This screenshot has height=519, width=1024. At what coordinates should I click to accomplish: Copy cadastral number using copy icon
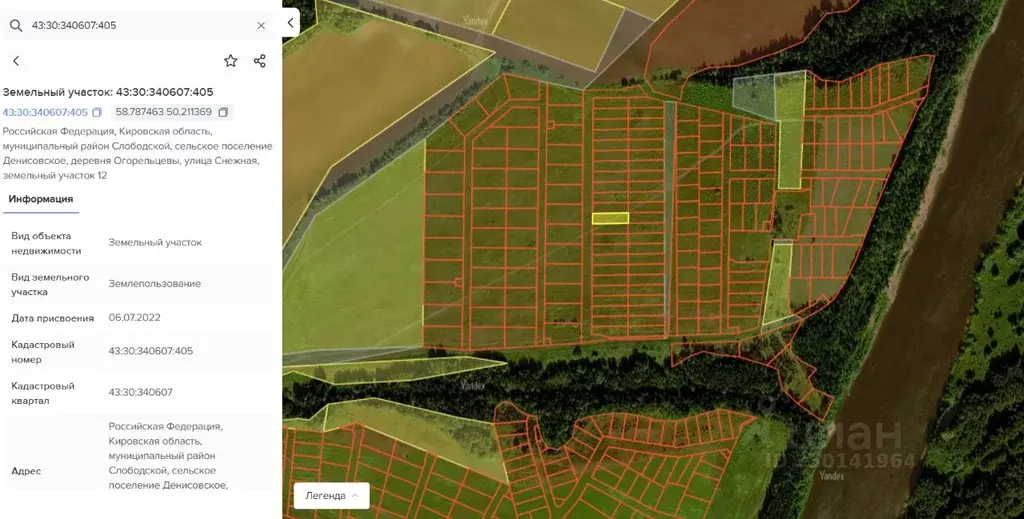pos(97,112)
